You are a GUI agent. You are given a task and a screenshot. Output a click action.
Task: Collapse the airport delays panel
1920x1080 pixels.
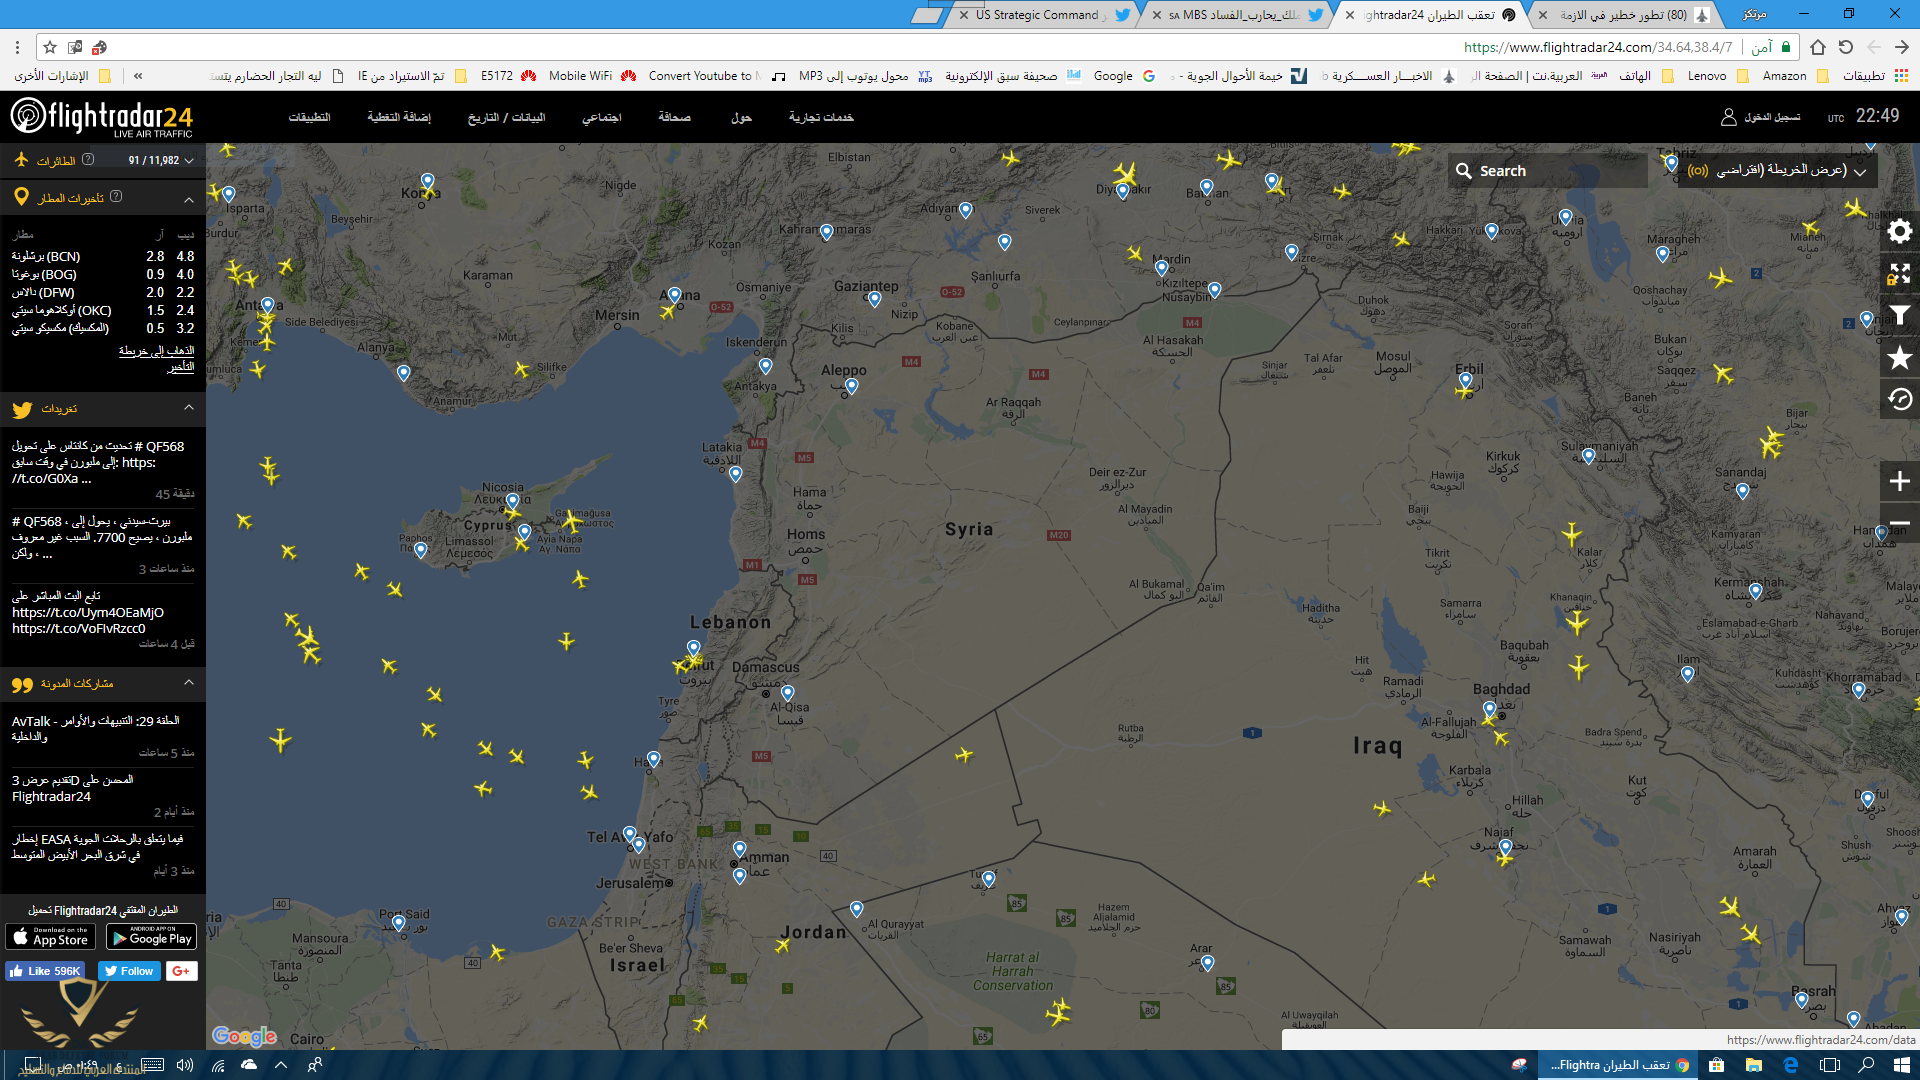[189, 199]
